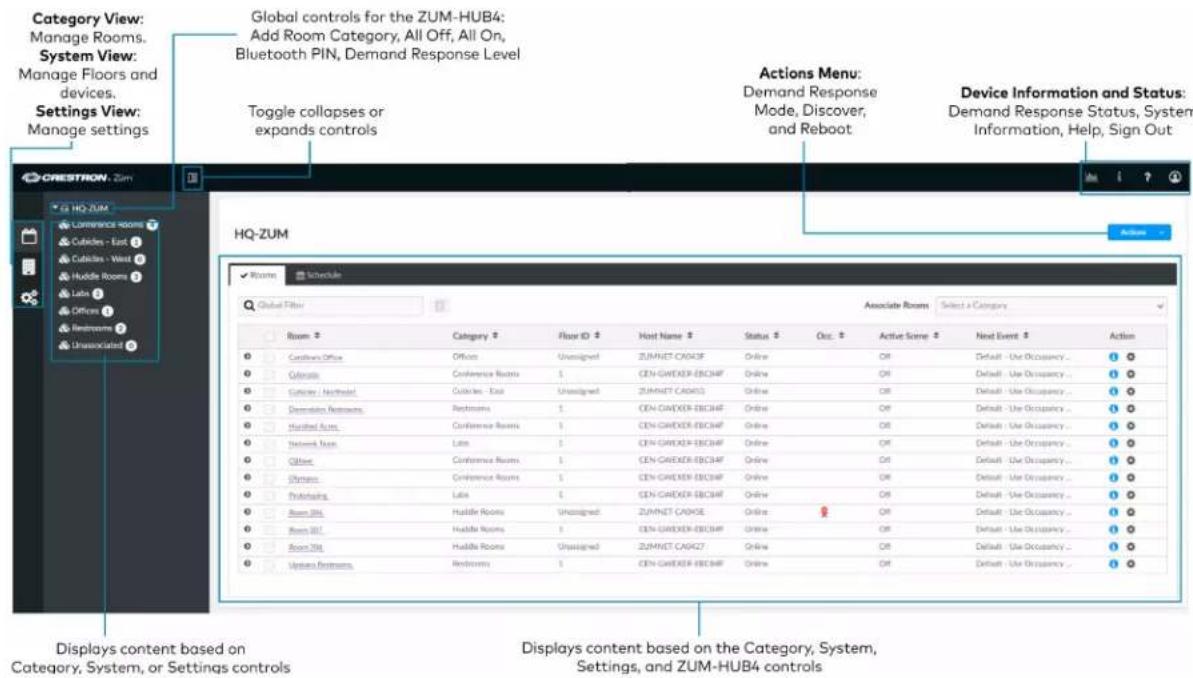Open the Sign Out user icon

[1175, 177]
